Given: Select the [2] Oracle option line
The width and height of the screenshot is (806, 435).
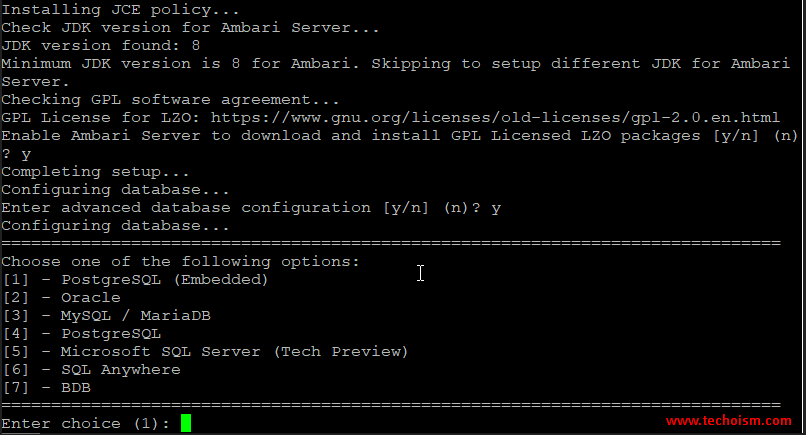Looking at the screenshot, I should click(62, 298).
